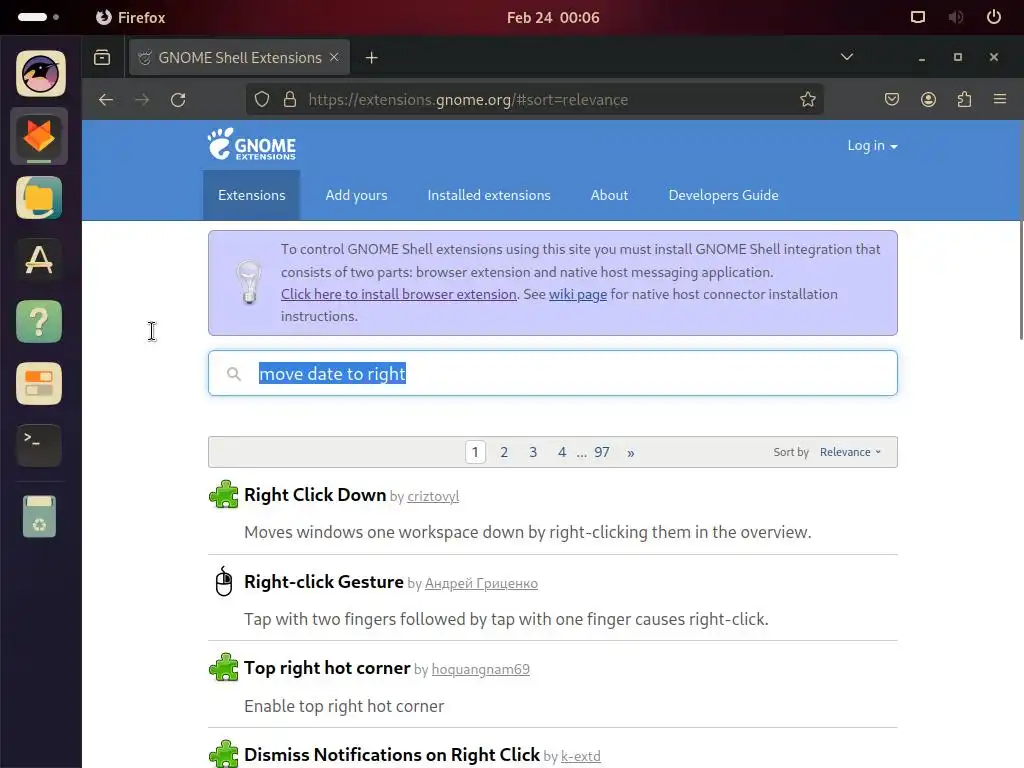This screenshot has width=1024, height=768.
Task: Open the Help dock icon
Action: pos(39,321)
